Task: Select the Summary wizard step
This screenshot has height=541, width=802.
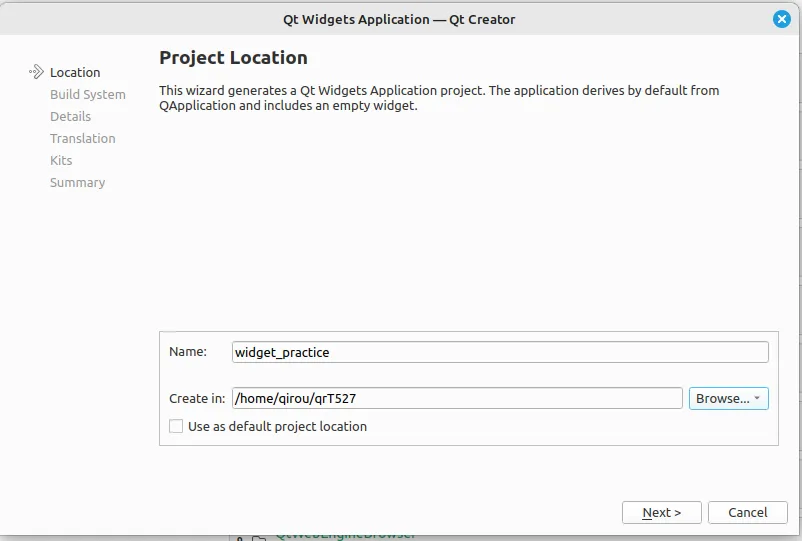Action: coord(77,183)
